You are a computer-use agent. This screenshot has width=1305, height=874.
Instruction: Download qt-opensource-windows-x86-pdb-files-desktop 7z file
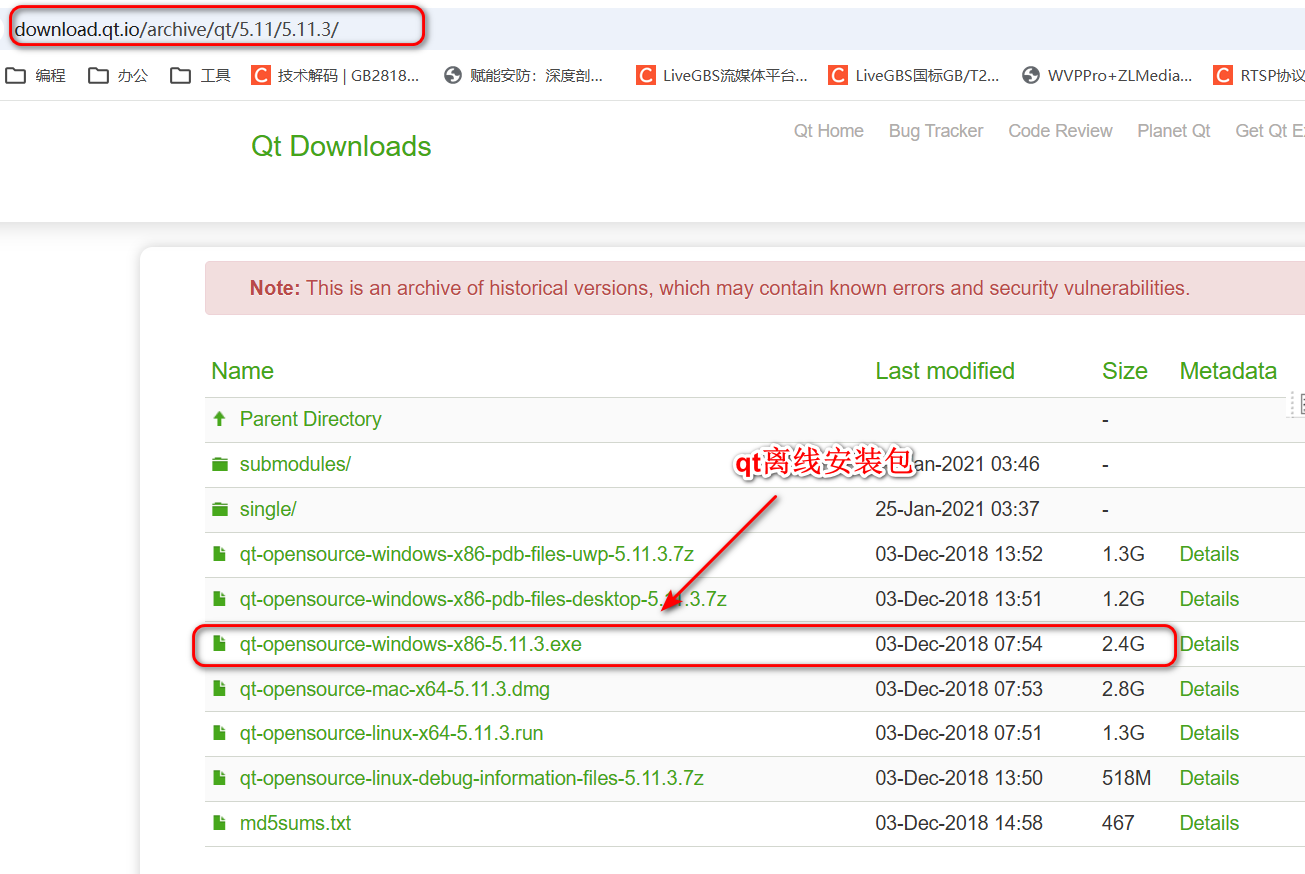(483, 599)
